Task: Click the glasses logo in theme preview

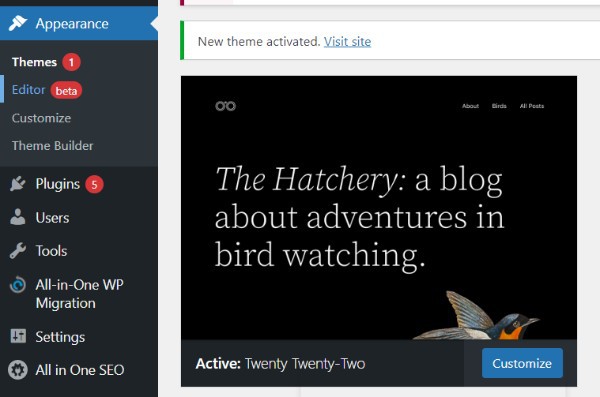Action: [225, 106]
